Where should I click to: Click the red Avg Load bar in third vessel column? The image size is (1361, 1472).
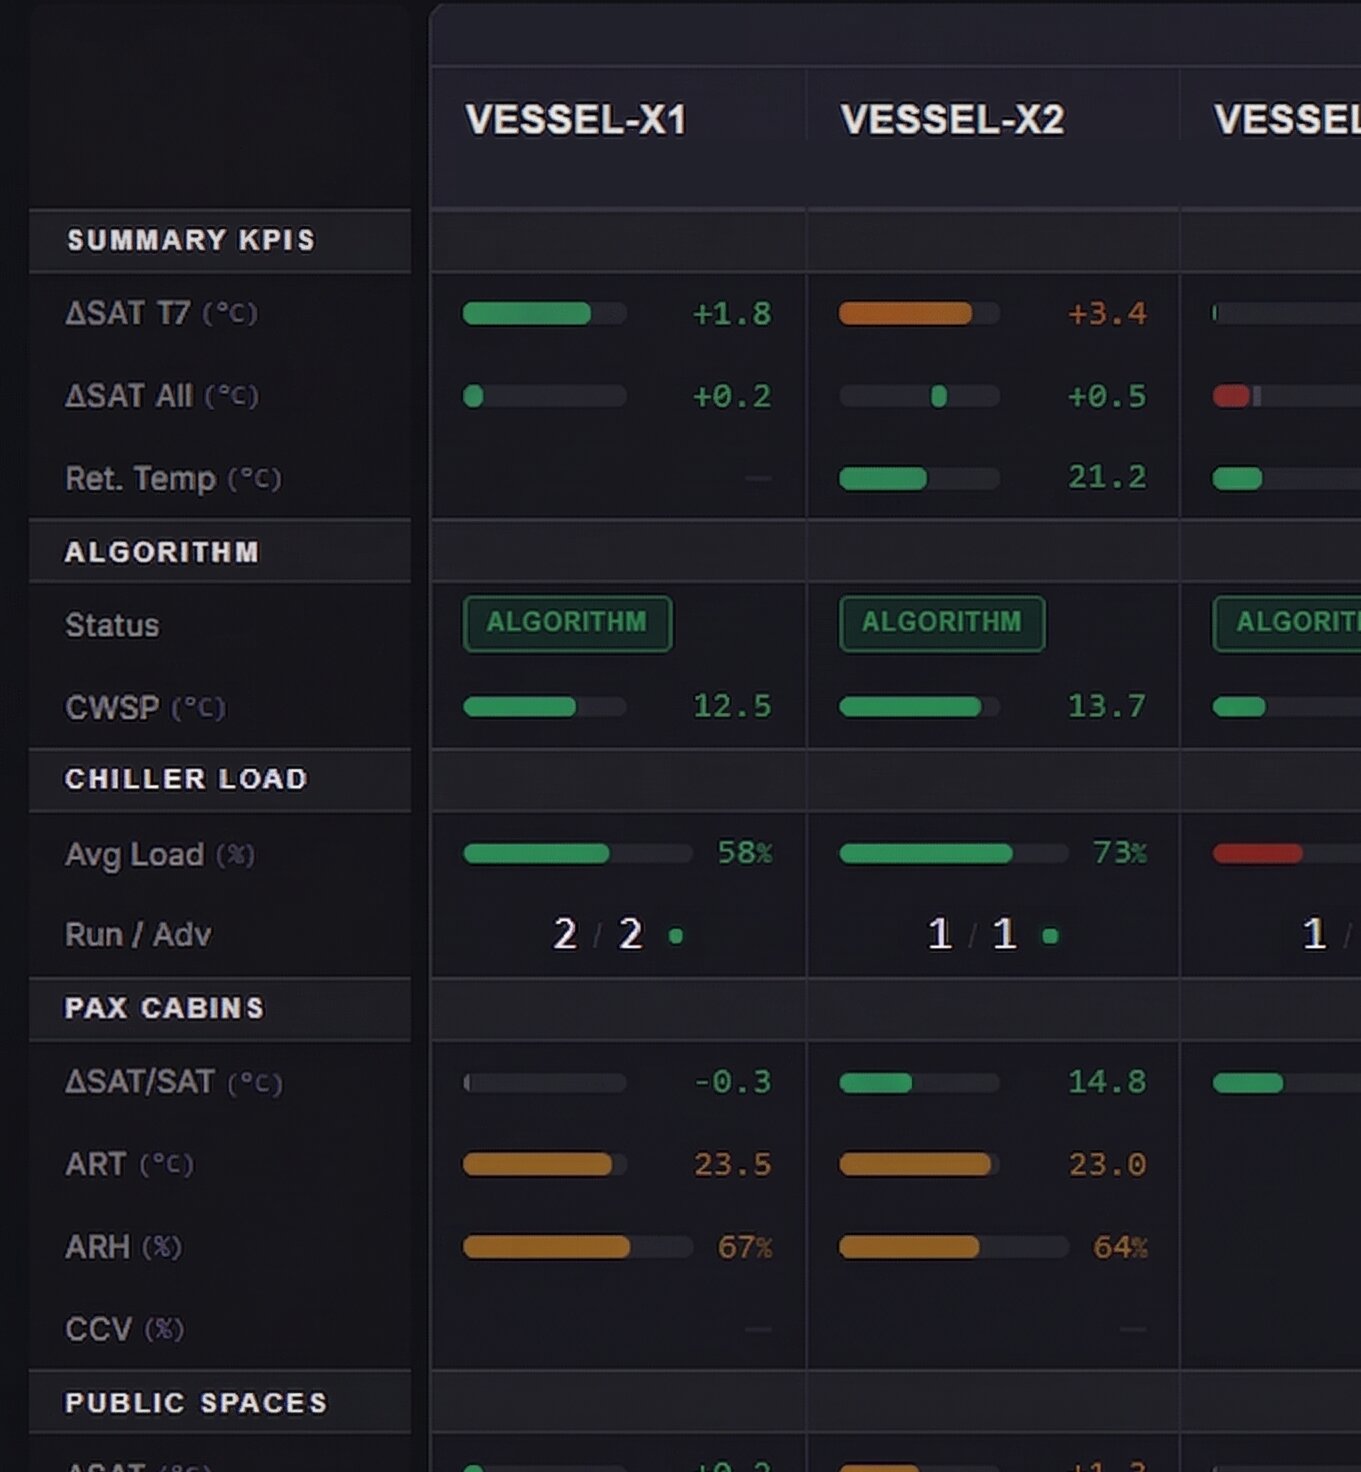click(x=1258, y=853)
